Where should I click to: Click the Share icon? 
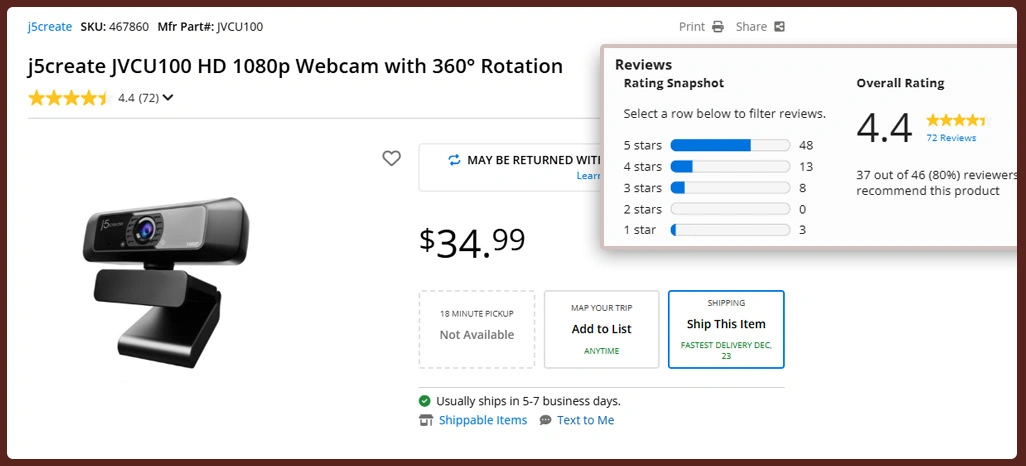tap(780, 27)
